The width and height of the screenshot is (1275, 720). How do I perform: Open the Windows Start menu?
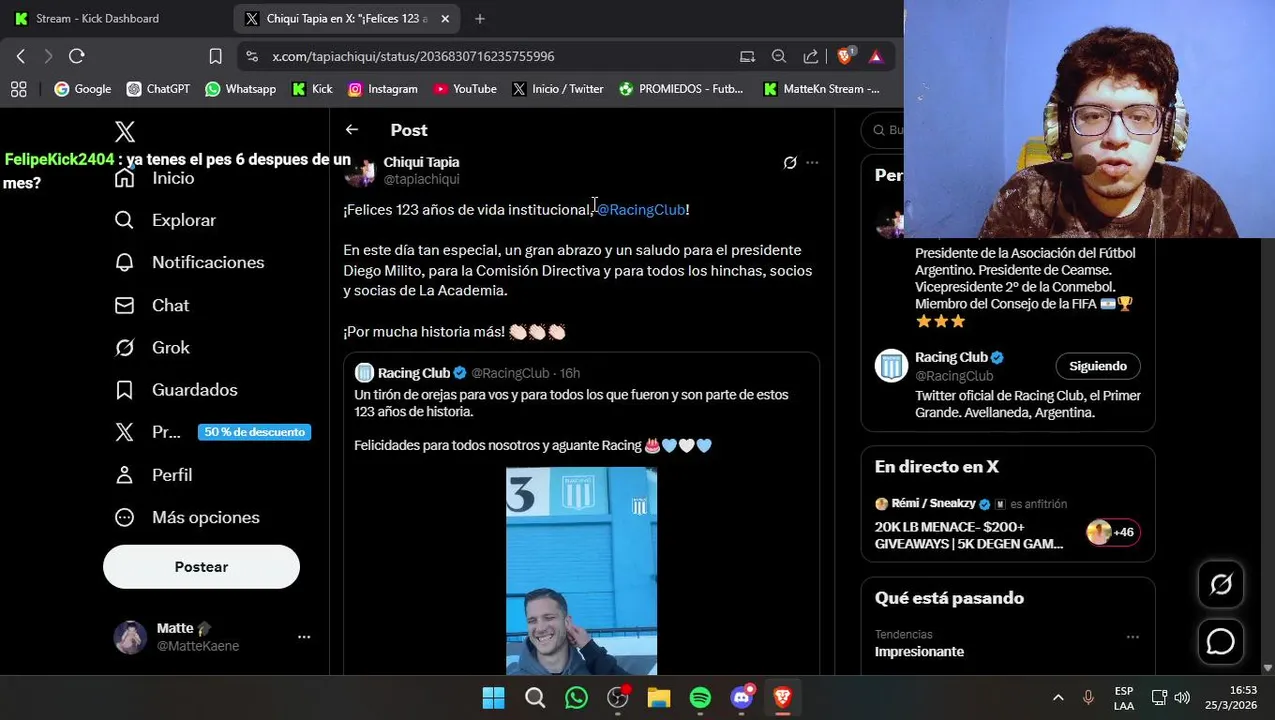click(494, 698)
